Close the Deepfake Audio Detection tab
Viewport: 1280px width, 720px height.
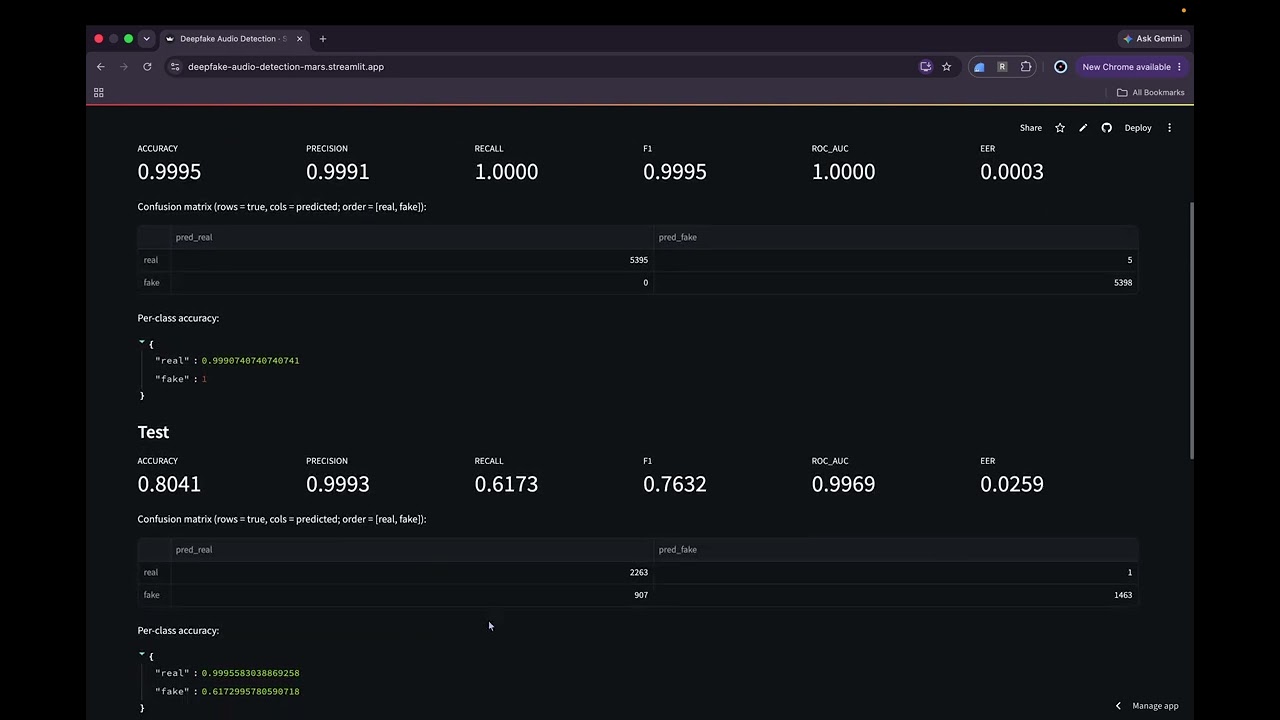(299, 39)
